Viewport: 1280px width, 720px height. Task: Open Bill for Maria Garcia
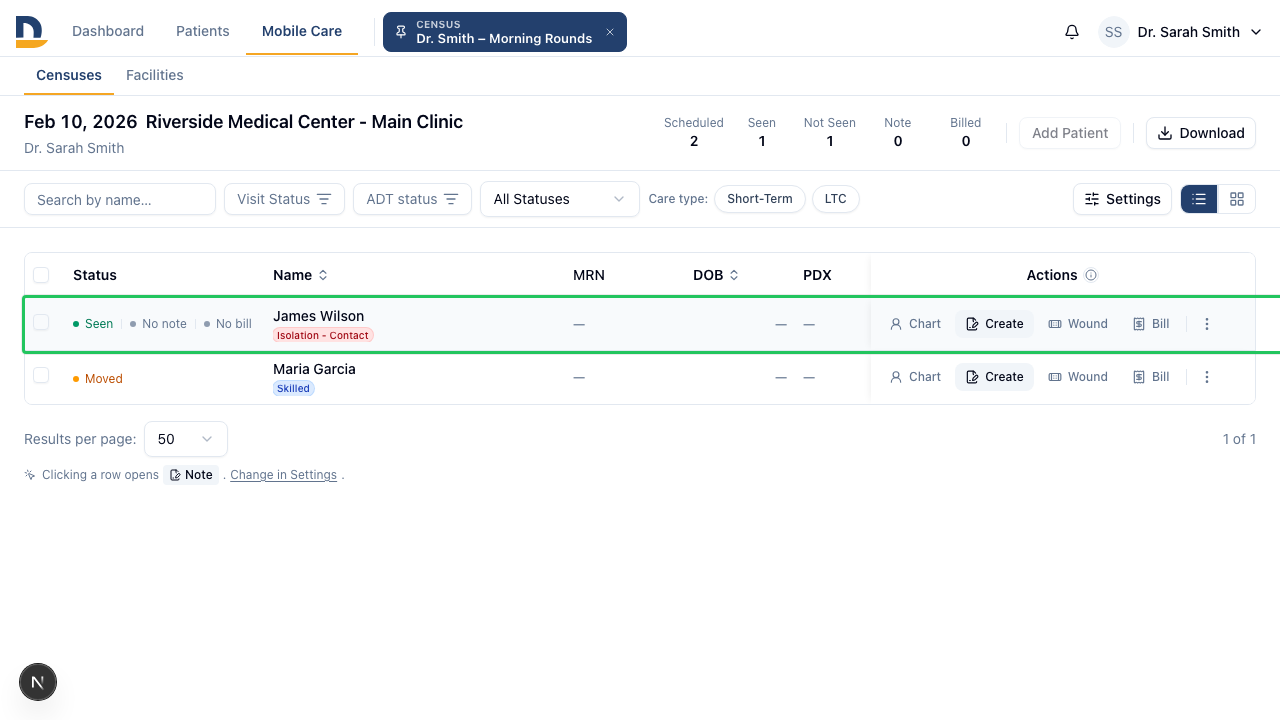pos(1151,377)
